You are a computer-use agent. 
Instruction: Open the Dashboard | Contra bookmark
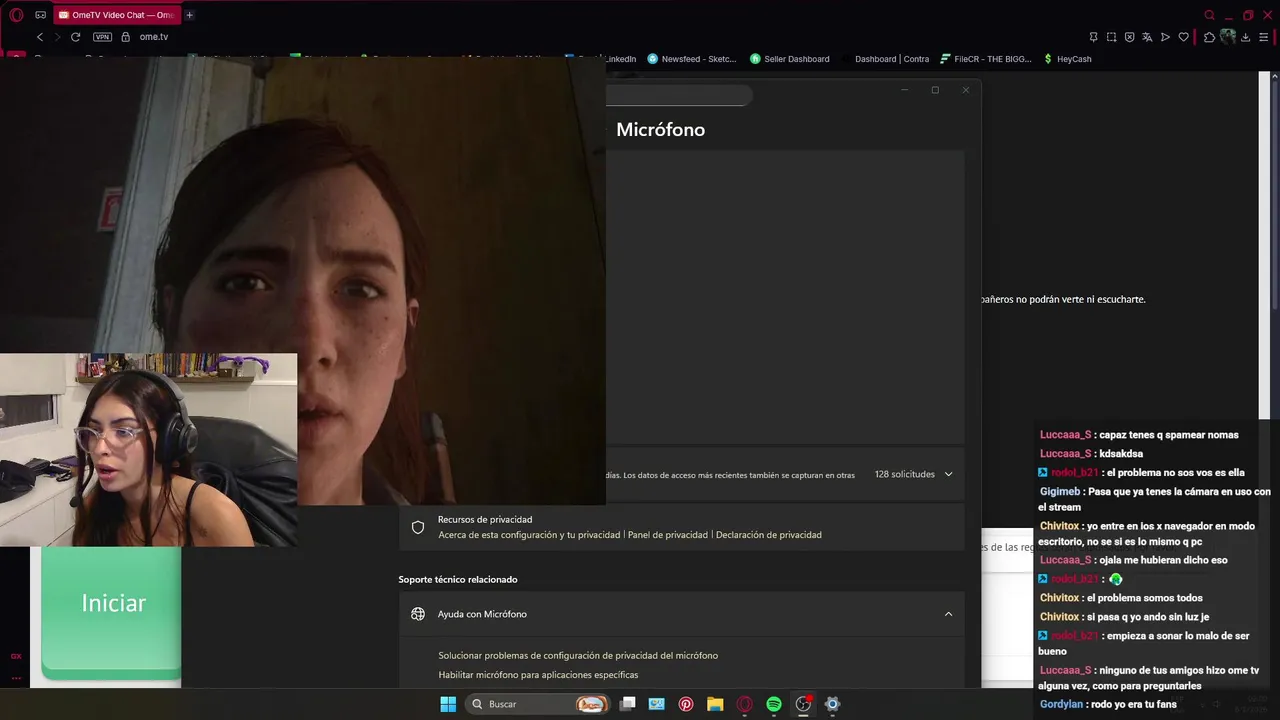tap(884, 59)
